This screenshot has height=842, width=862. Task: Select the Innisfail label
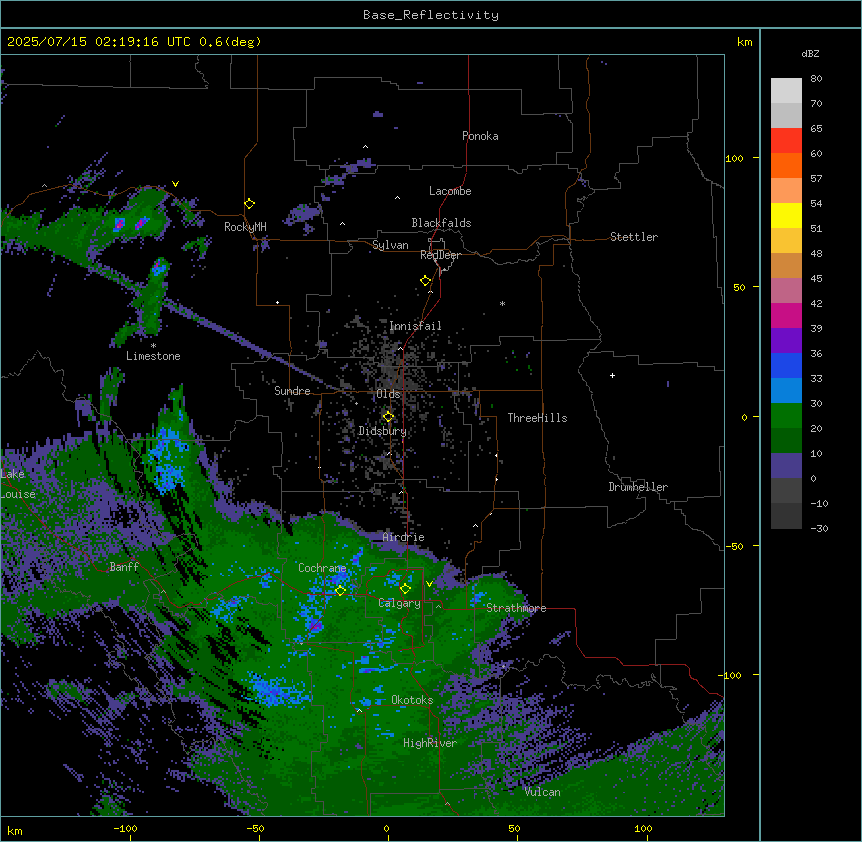click(x=415, y=326)
